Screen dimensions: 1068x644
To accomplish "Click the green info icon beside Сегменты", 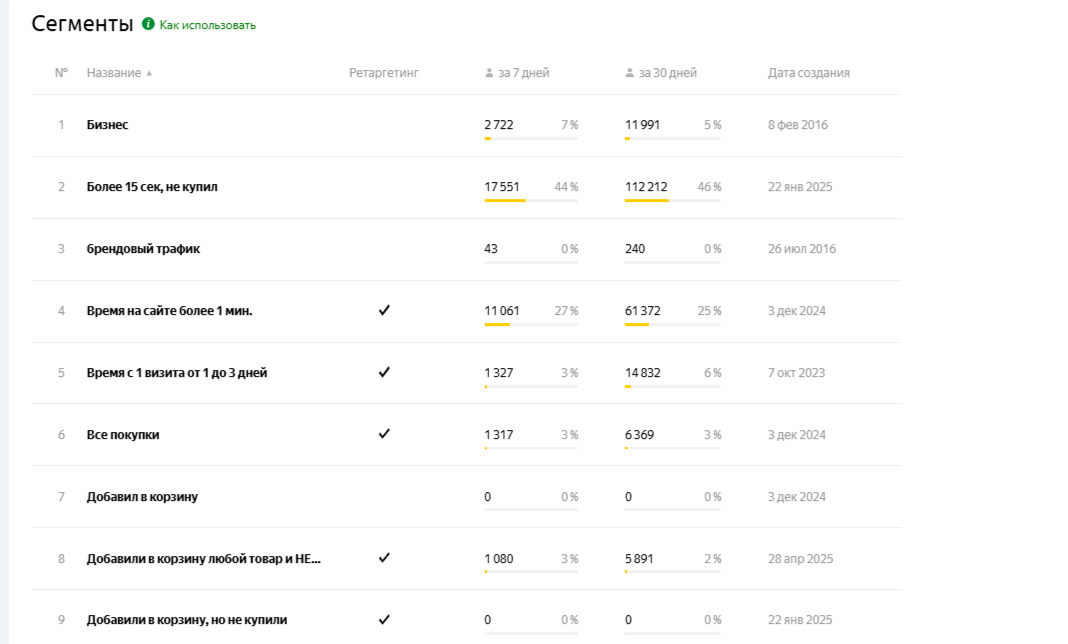I will (x=148, y=24).
